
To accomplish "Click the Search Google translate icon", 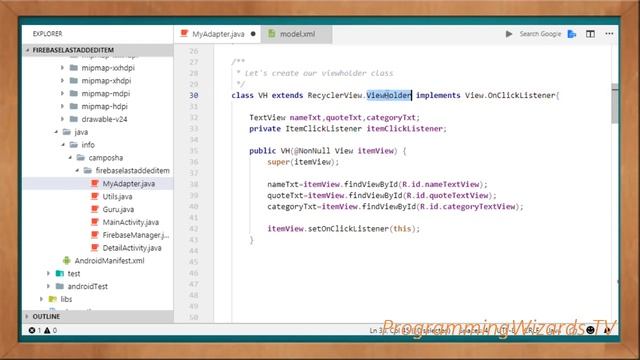I will [572, 34].
